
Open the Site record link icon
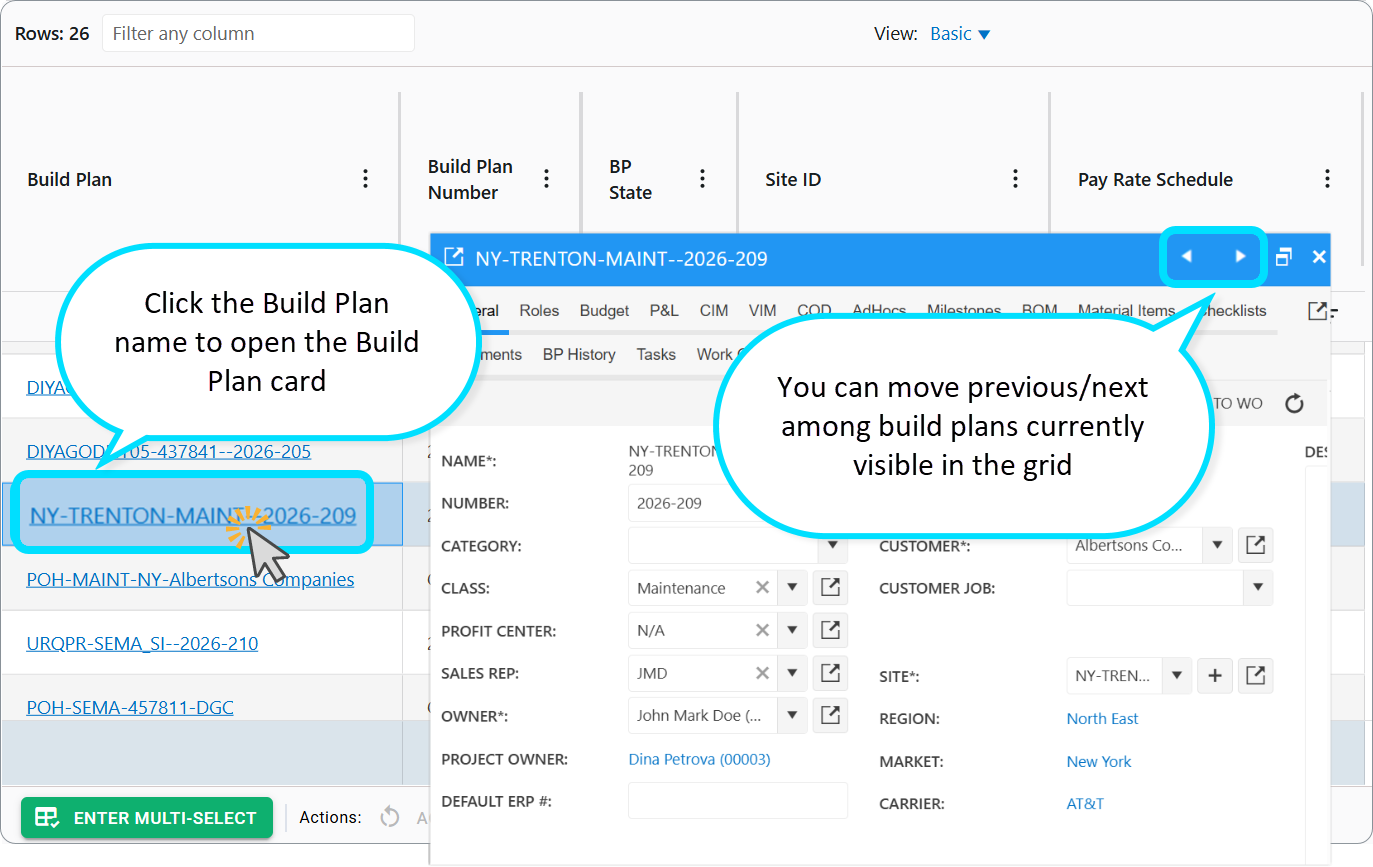click(x=1256, y=676)
